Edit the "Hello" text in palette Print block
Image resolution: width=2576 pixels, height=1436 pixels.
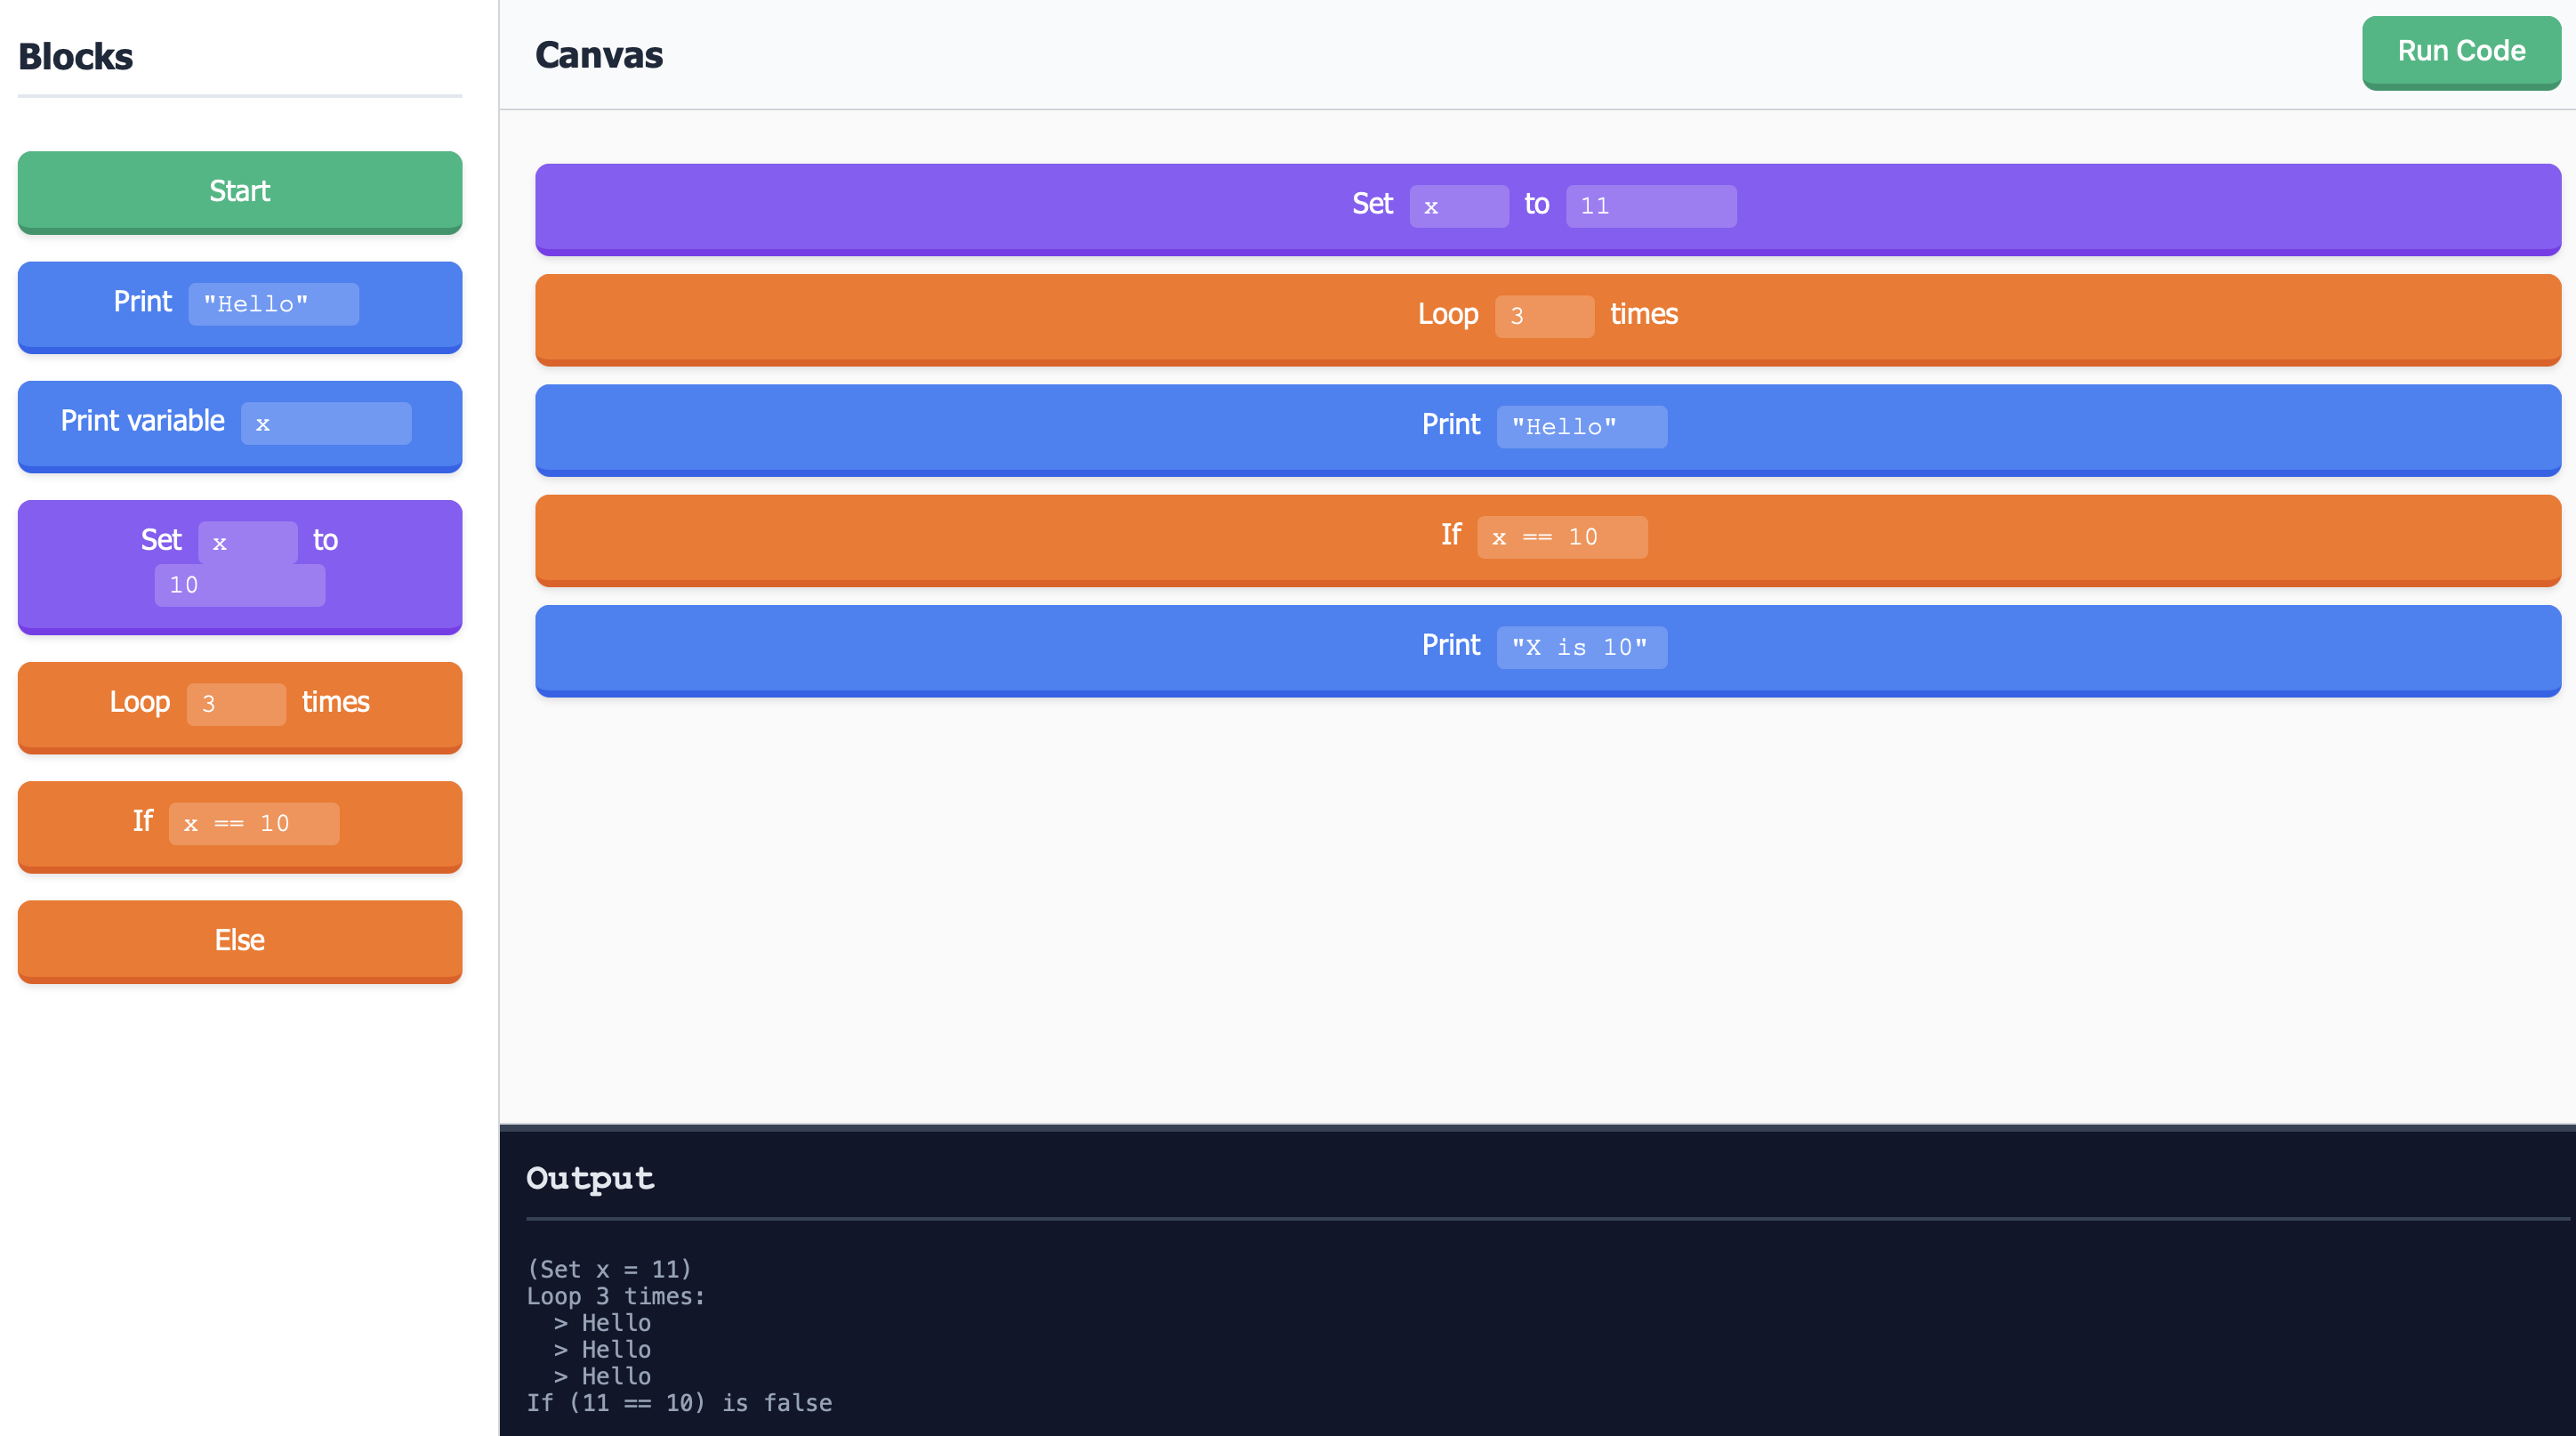click(273, 304)
